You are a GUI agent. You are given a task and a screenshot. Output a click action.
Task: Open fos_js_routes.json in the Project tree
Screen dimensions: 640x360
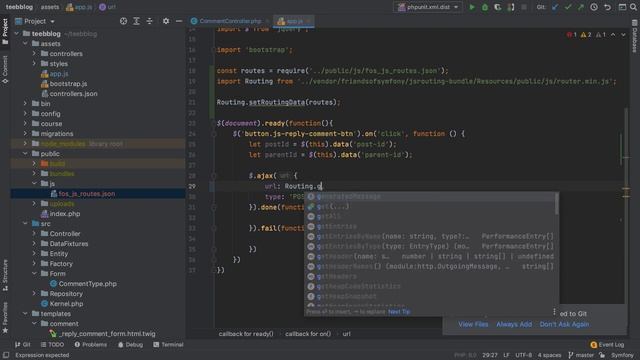[87, 193]
